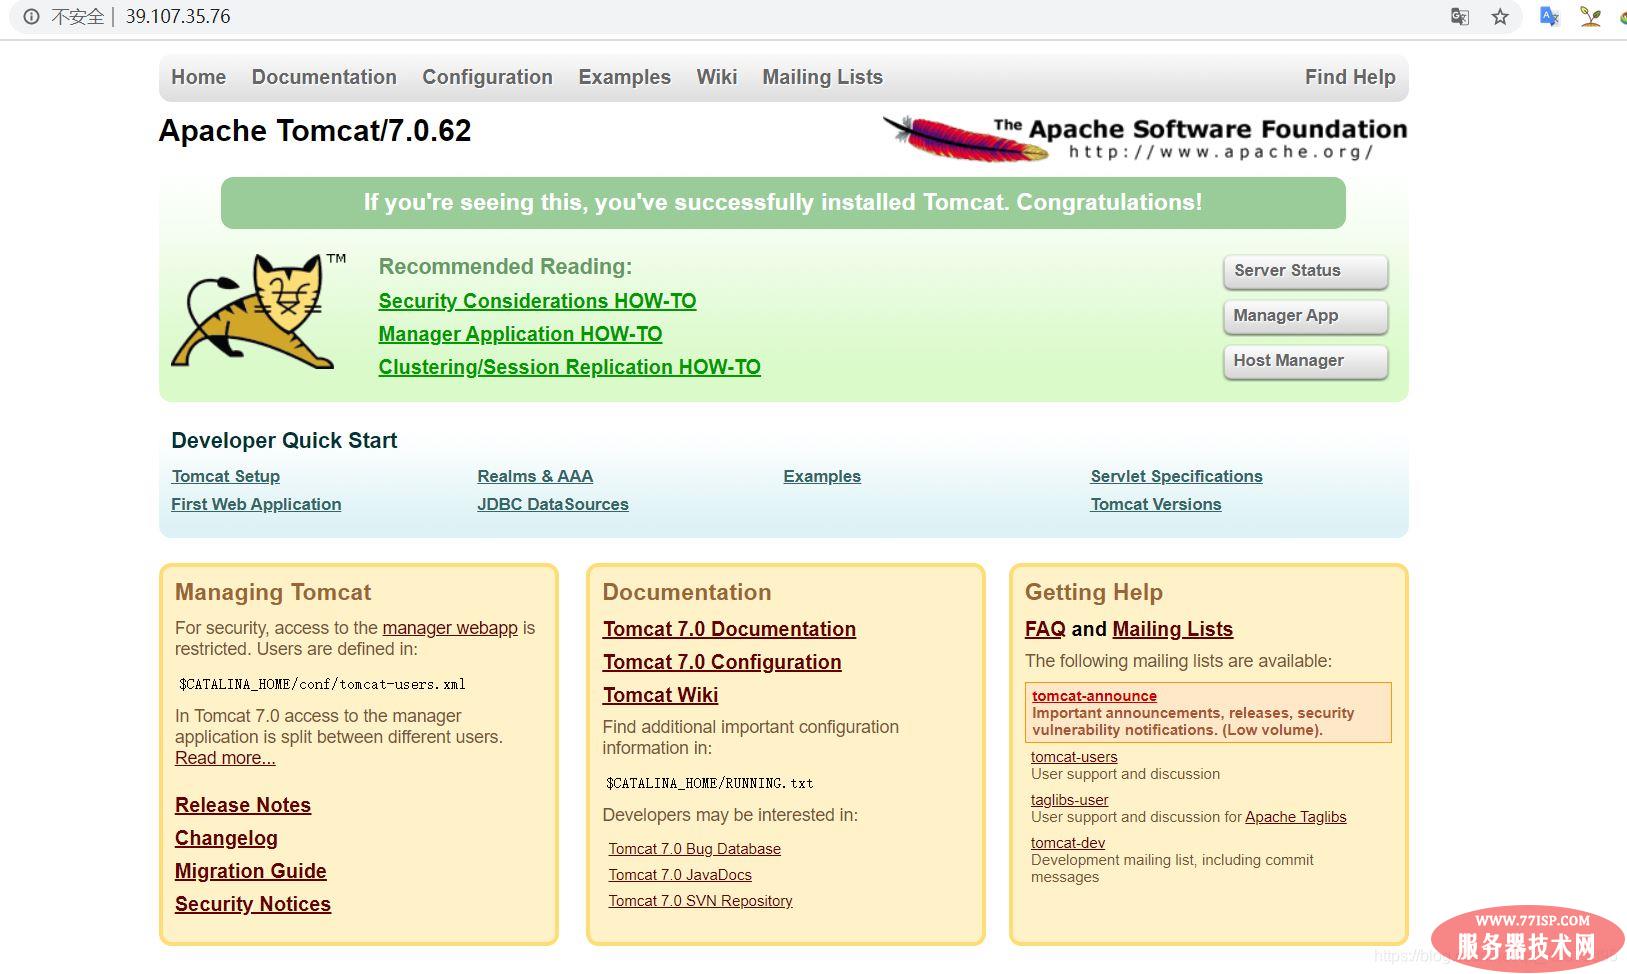
Task: Open the green sprout extension icon
Action: point(1590,17)
